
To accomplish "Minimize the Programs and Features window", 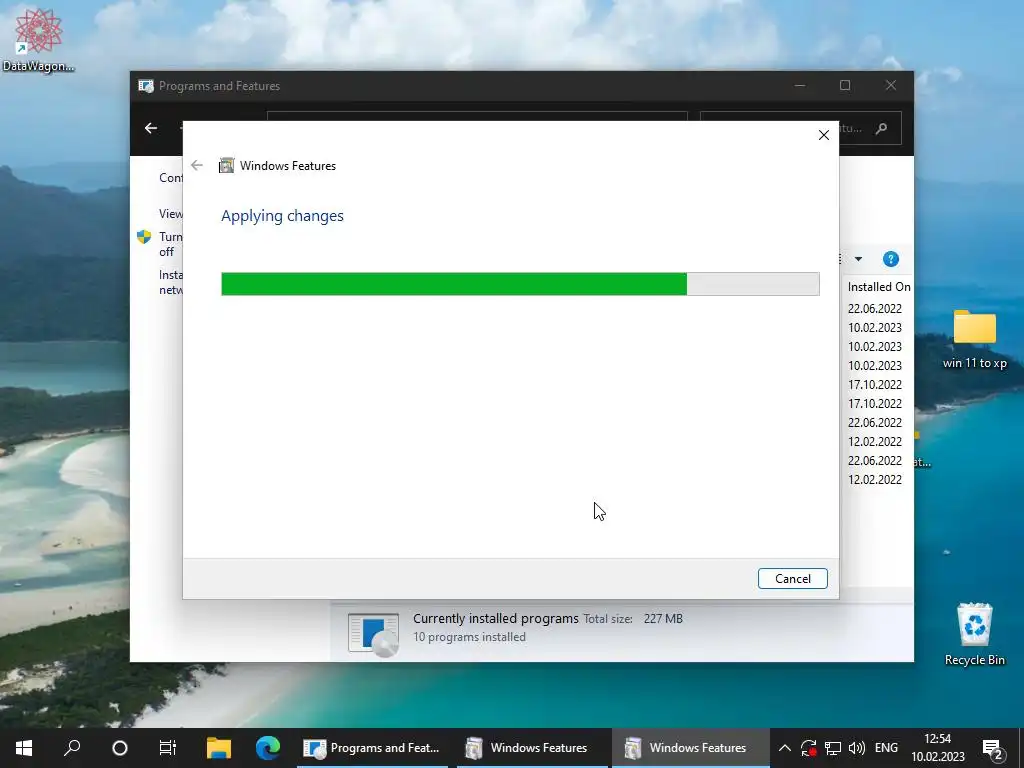I will 799,86.
